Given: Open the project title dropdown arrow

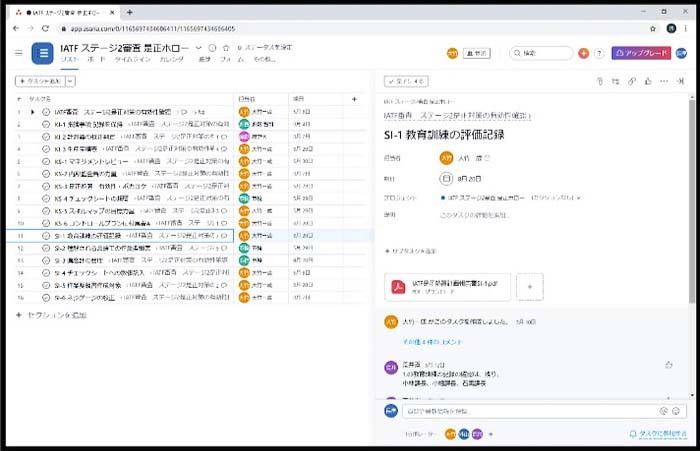Looking at the screenshot, I should click(x=199, y=47).
